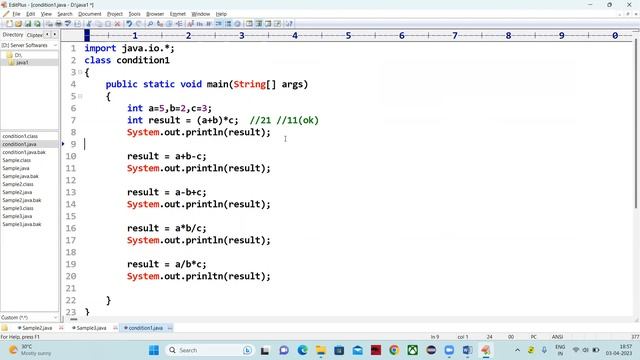This screenshot has height=360, width=640.
Task: Click the Cut scissors toolbar icon
Action: point(89,24)
